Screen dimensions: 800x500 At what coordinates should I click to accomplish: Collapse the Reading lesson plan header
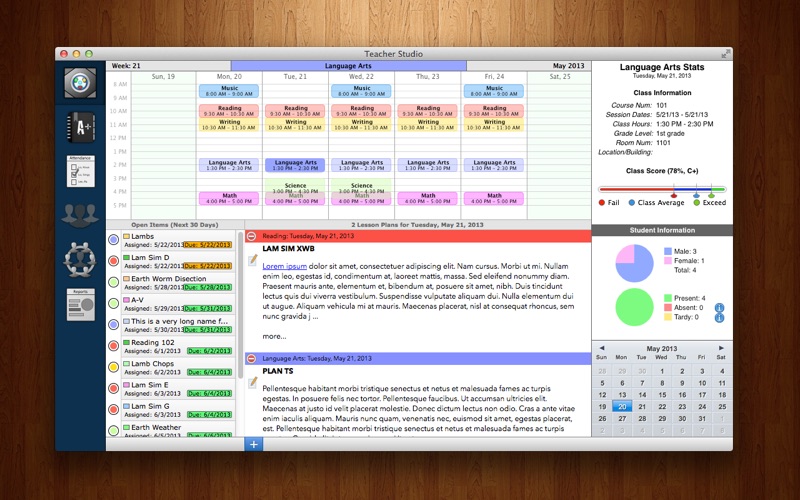tap(252, 236)
